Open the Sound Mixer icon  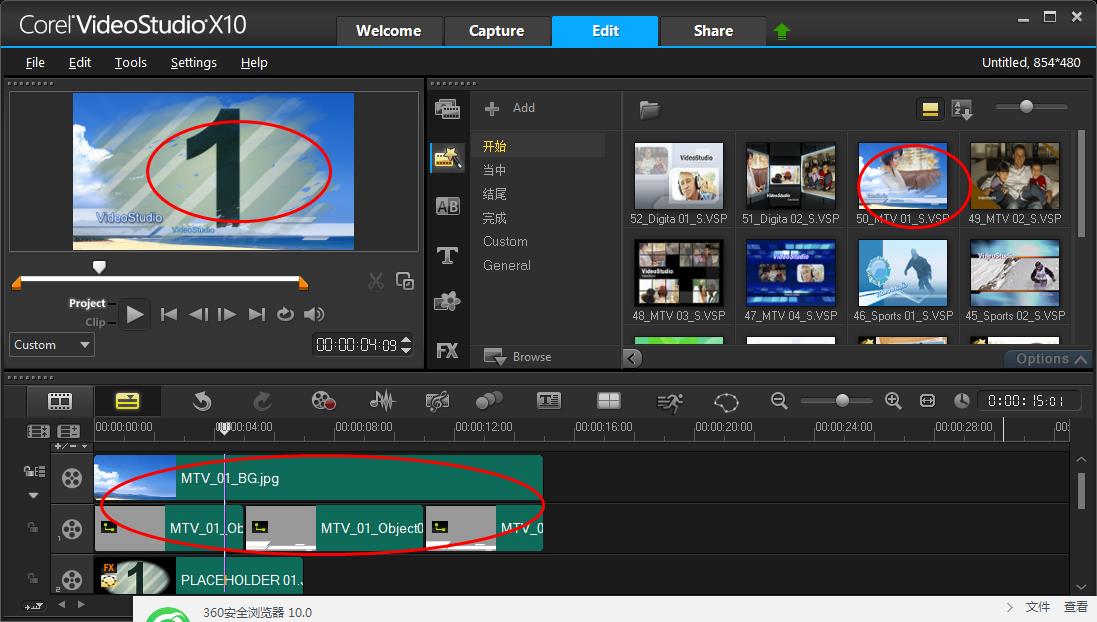click(382, 401)
